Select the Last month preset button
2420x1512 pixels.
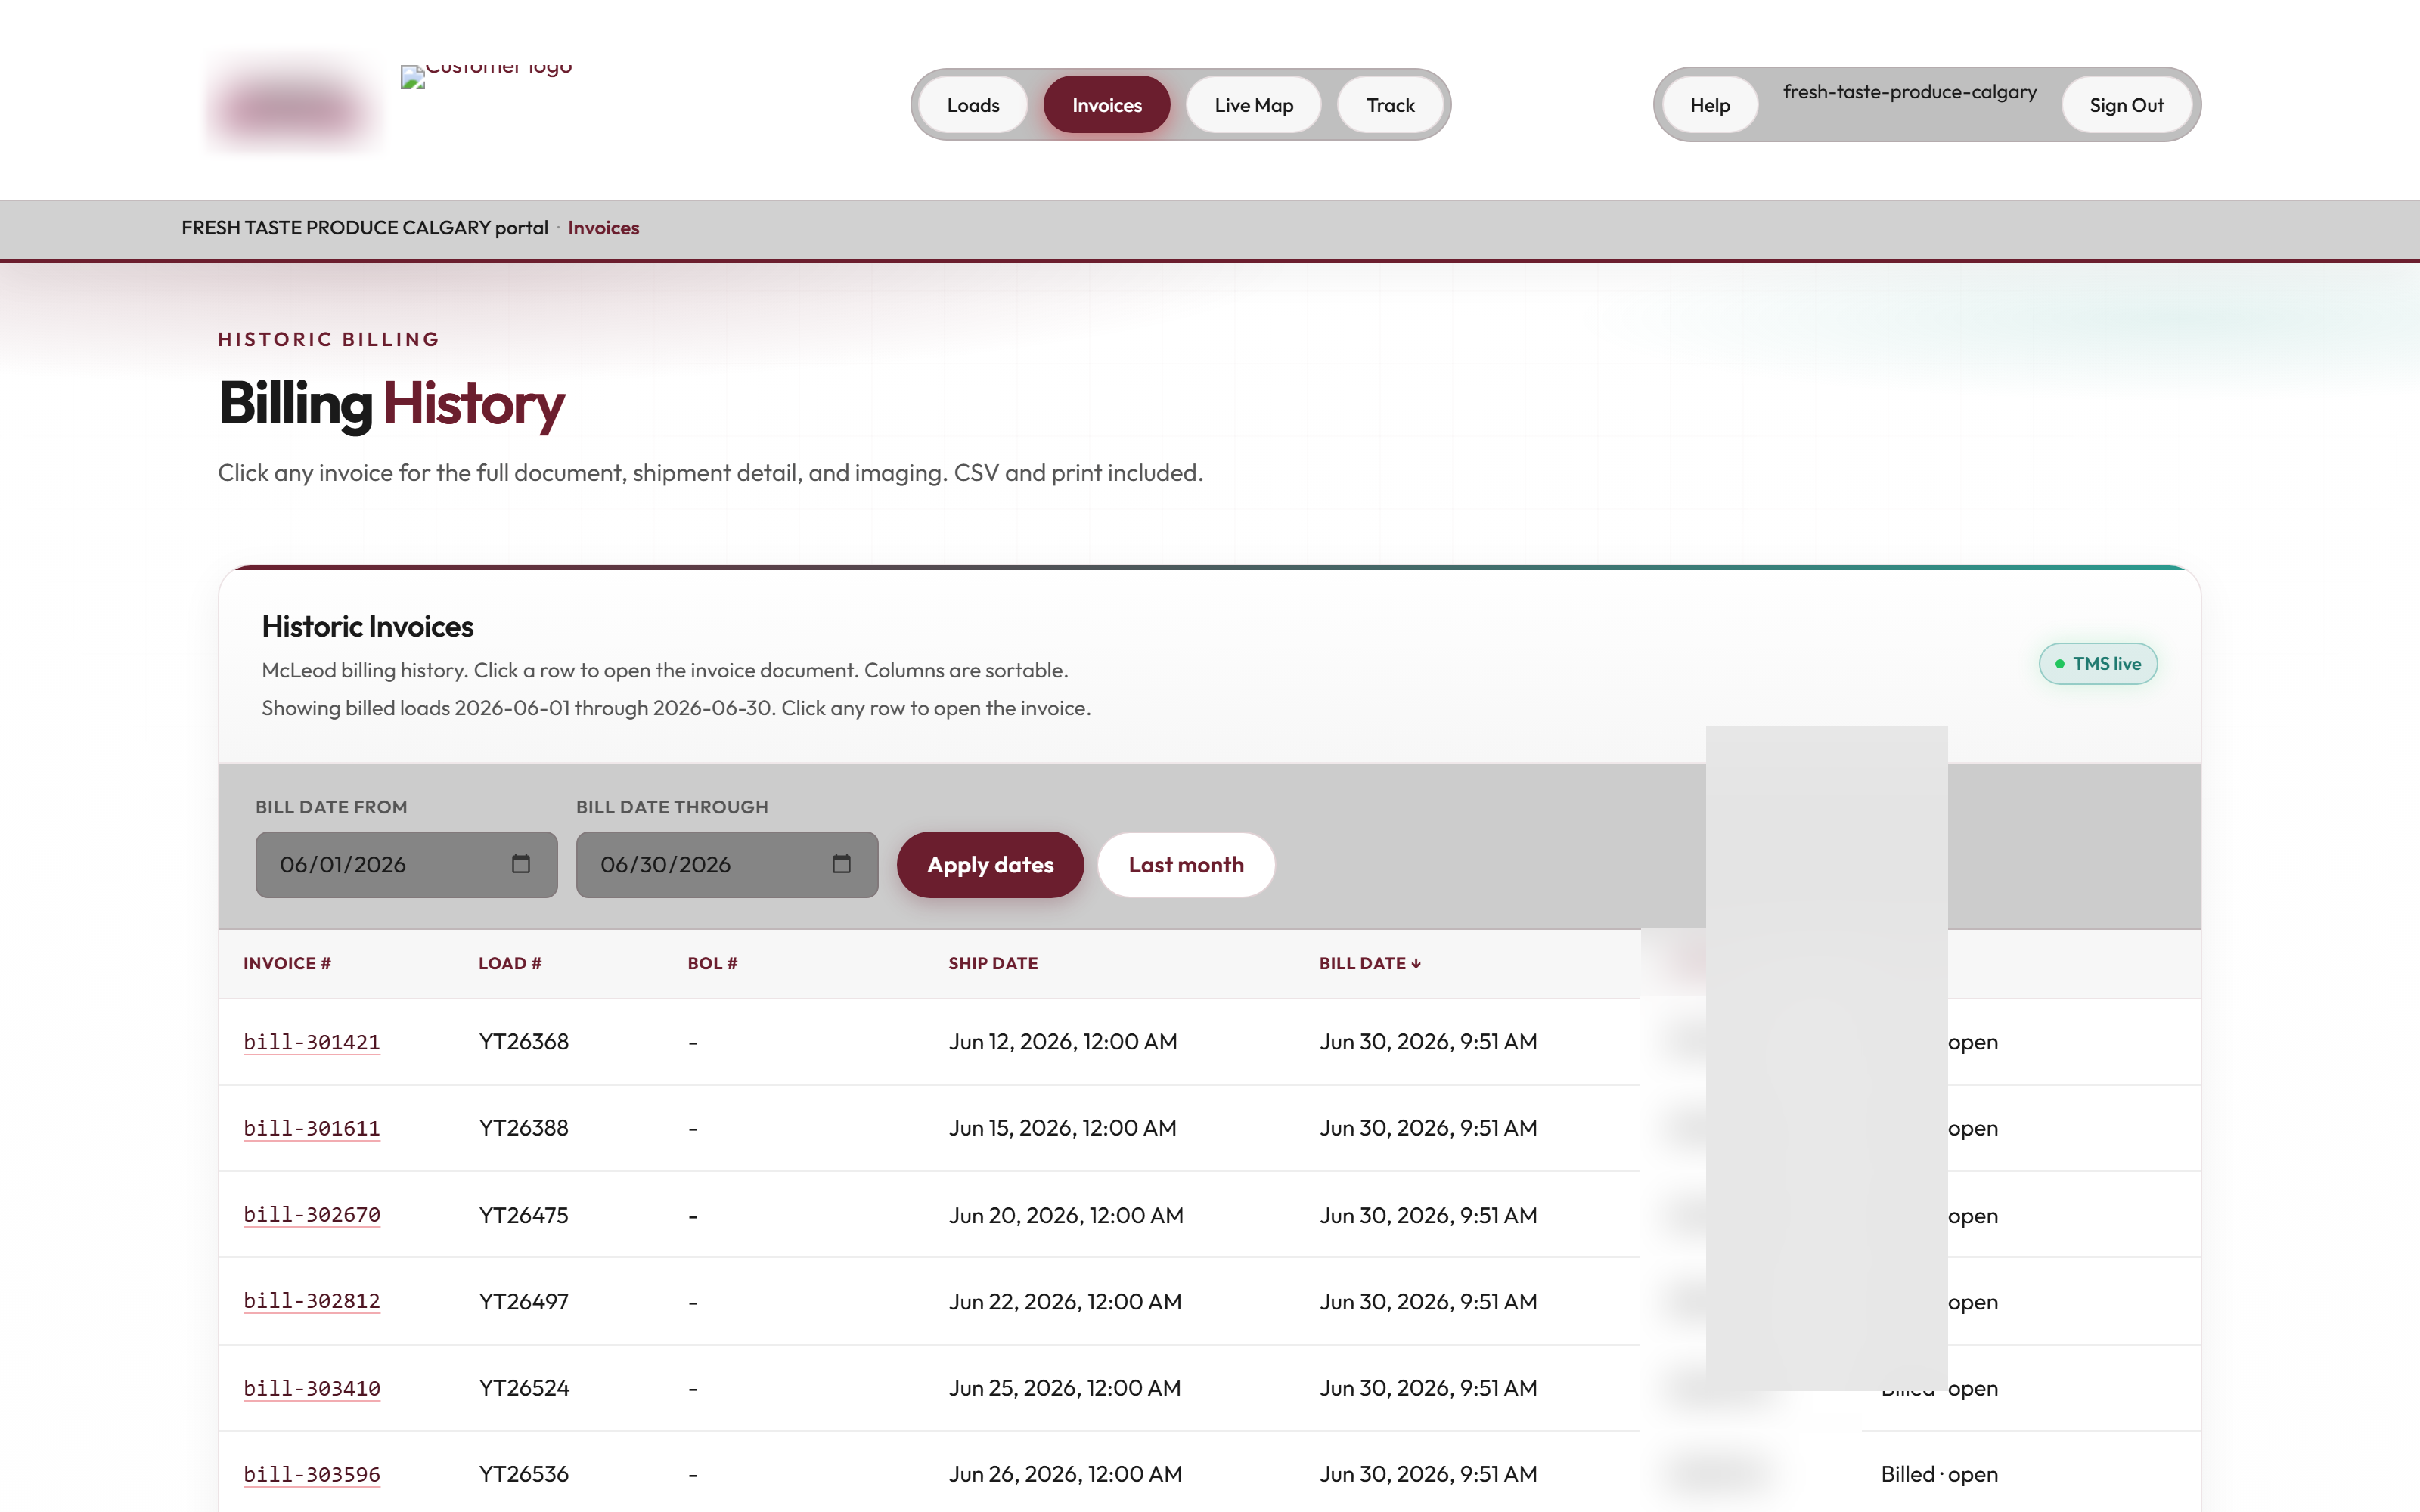point(1186,865)
